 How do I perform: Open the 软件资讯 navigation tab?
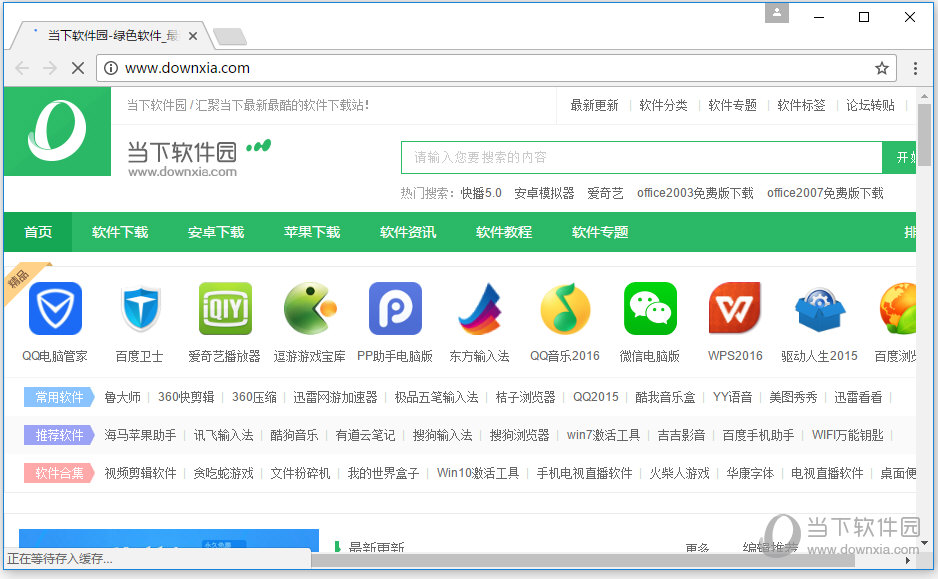(x=408, y=232)
